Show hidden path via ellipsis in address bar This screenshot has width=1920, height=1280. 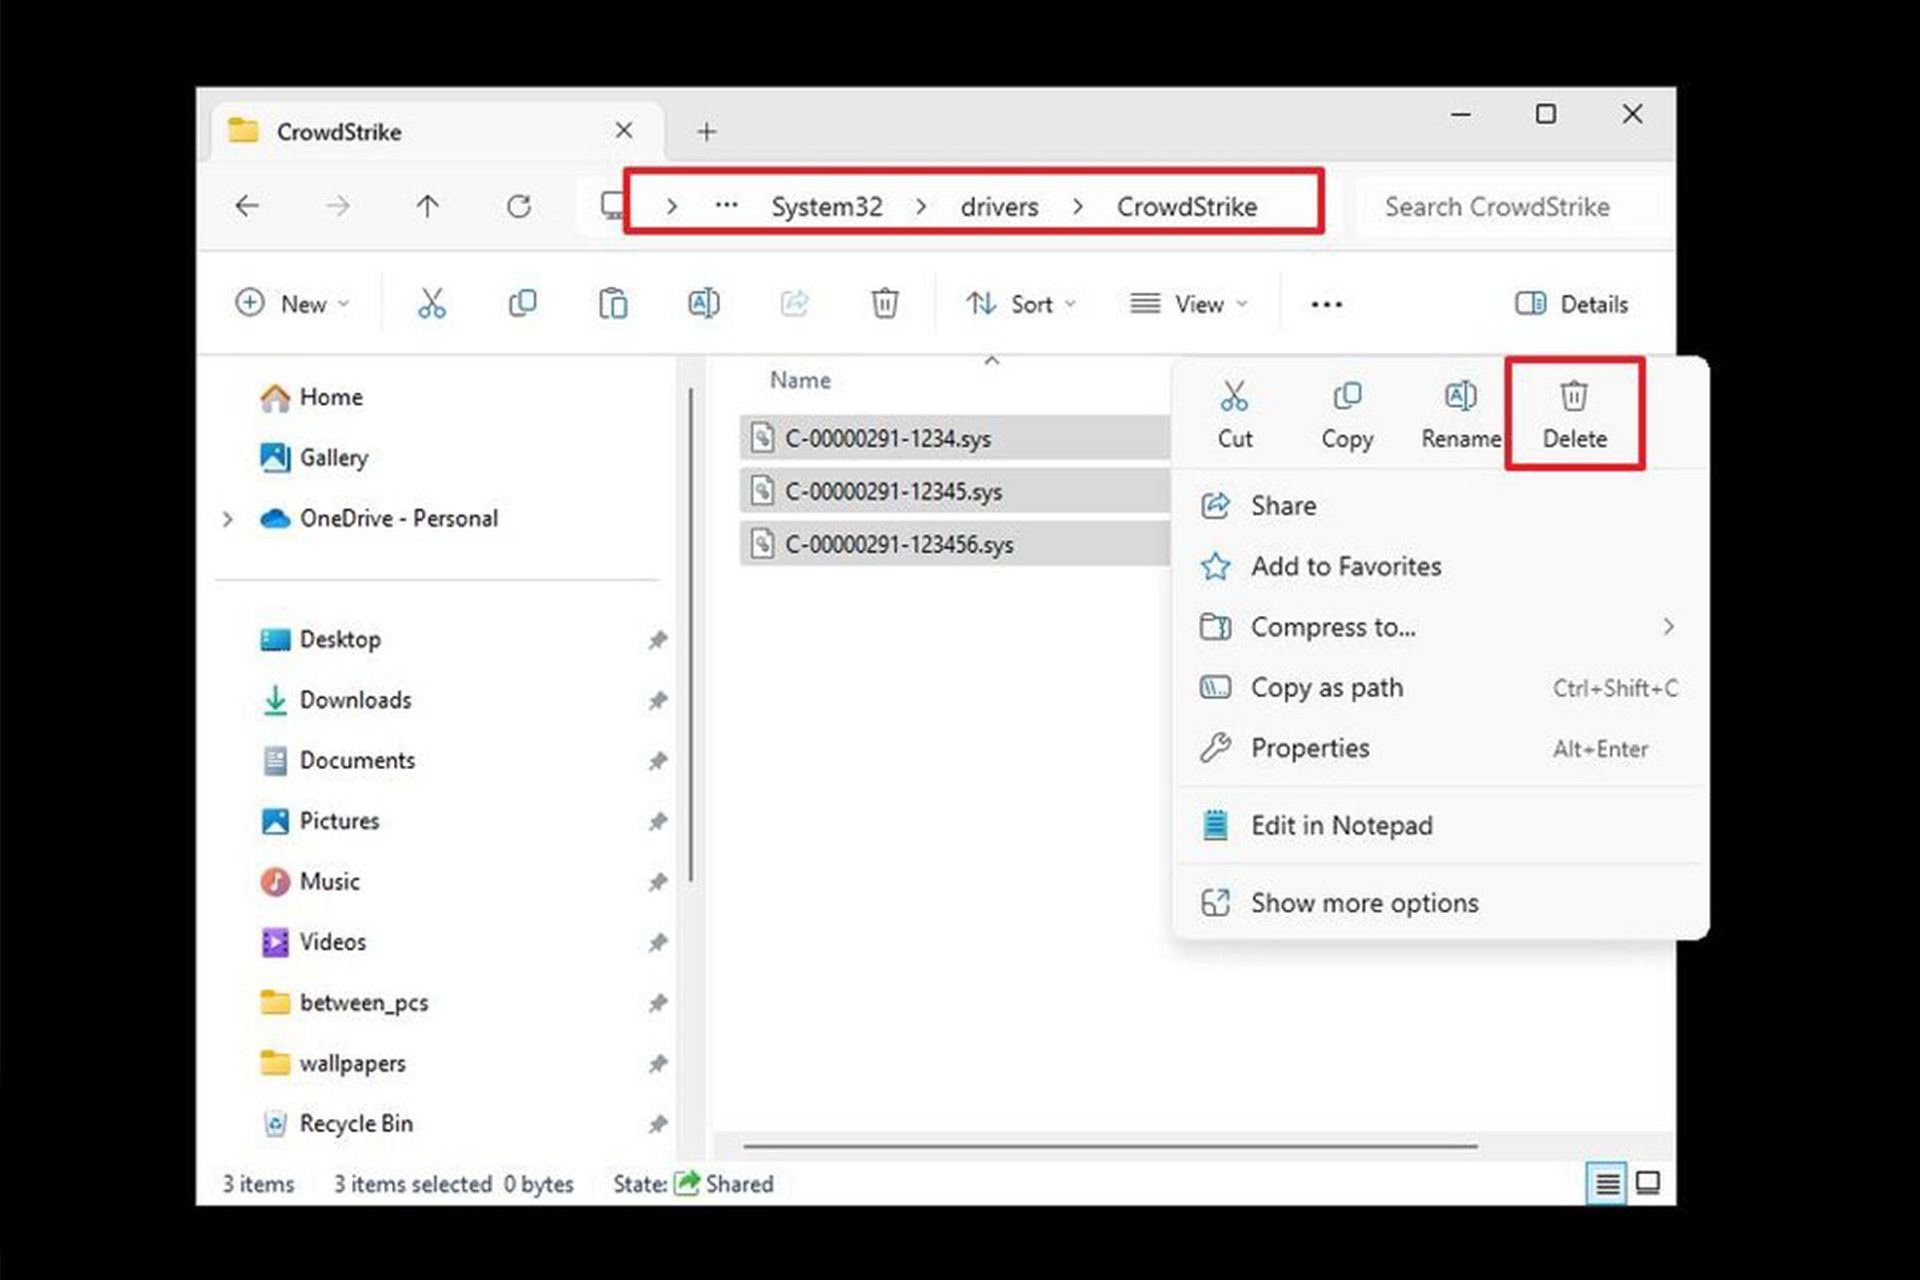(727, 206)
